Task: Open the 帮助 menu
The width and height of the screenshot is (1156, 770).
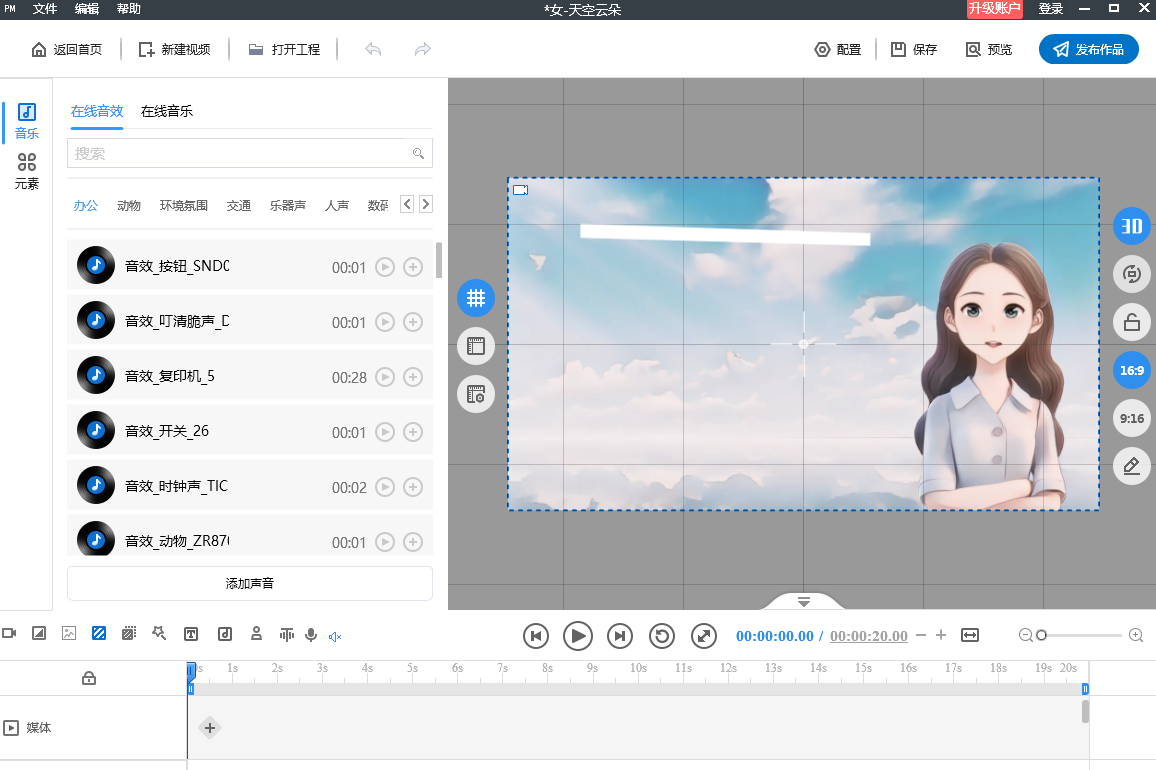Action: [x=129, y=9]
